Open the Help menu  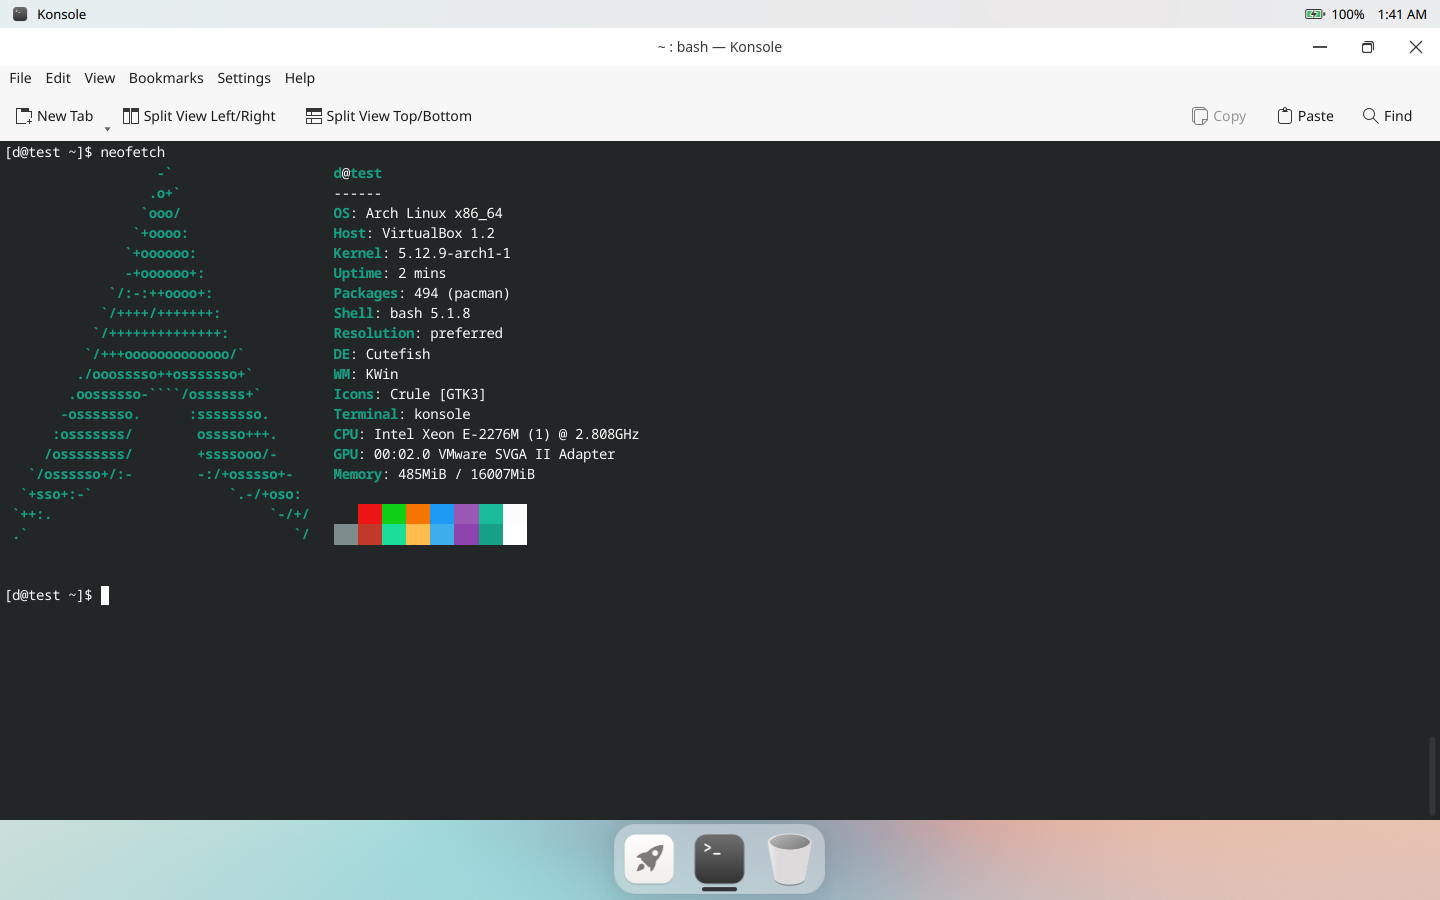click(299, 78)
